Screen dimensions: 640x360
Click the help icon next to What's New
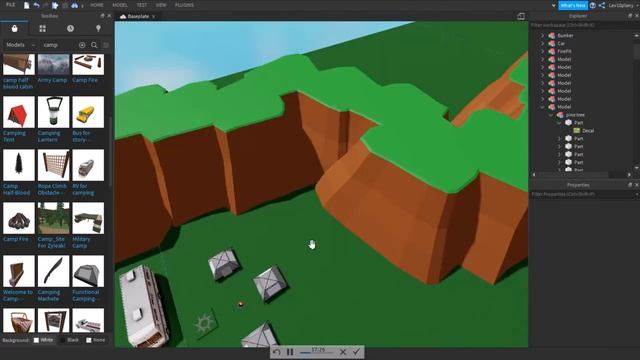(593, 5)
